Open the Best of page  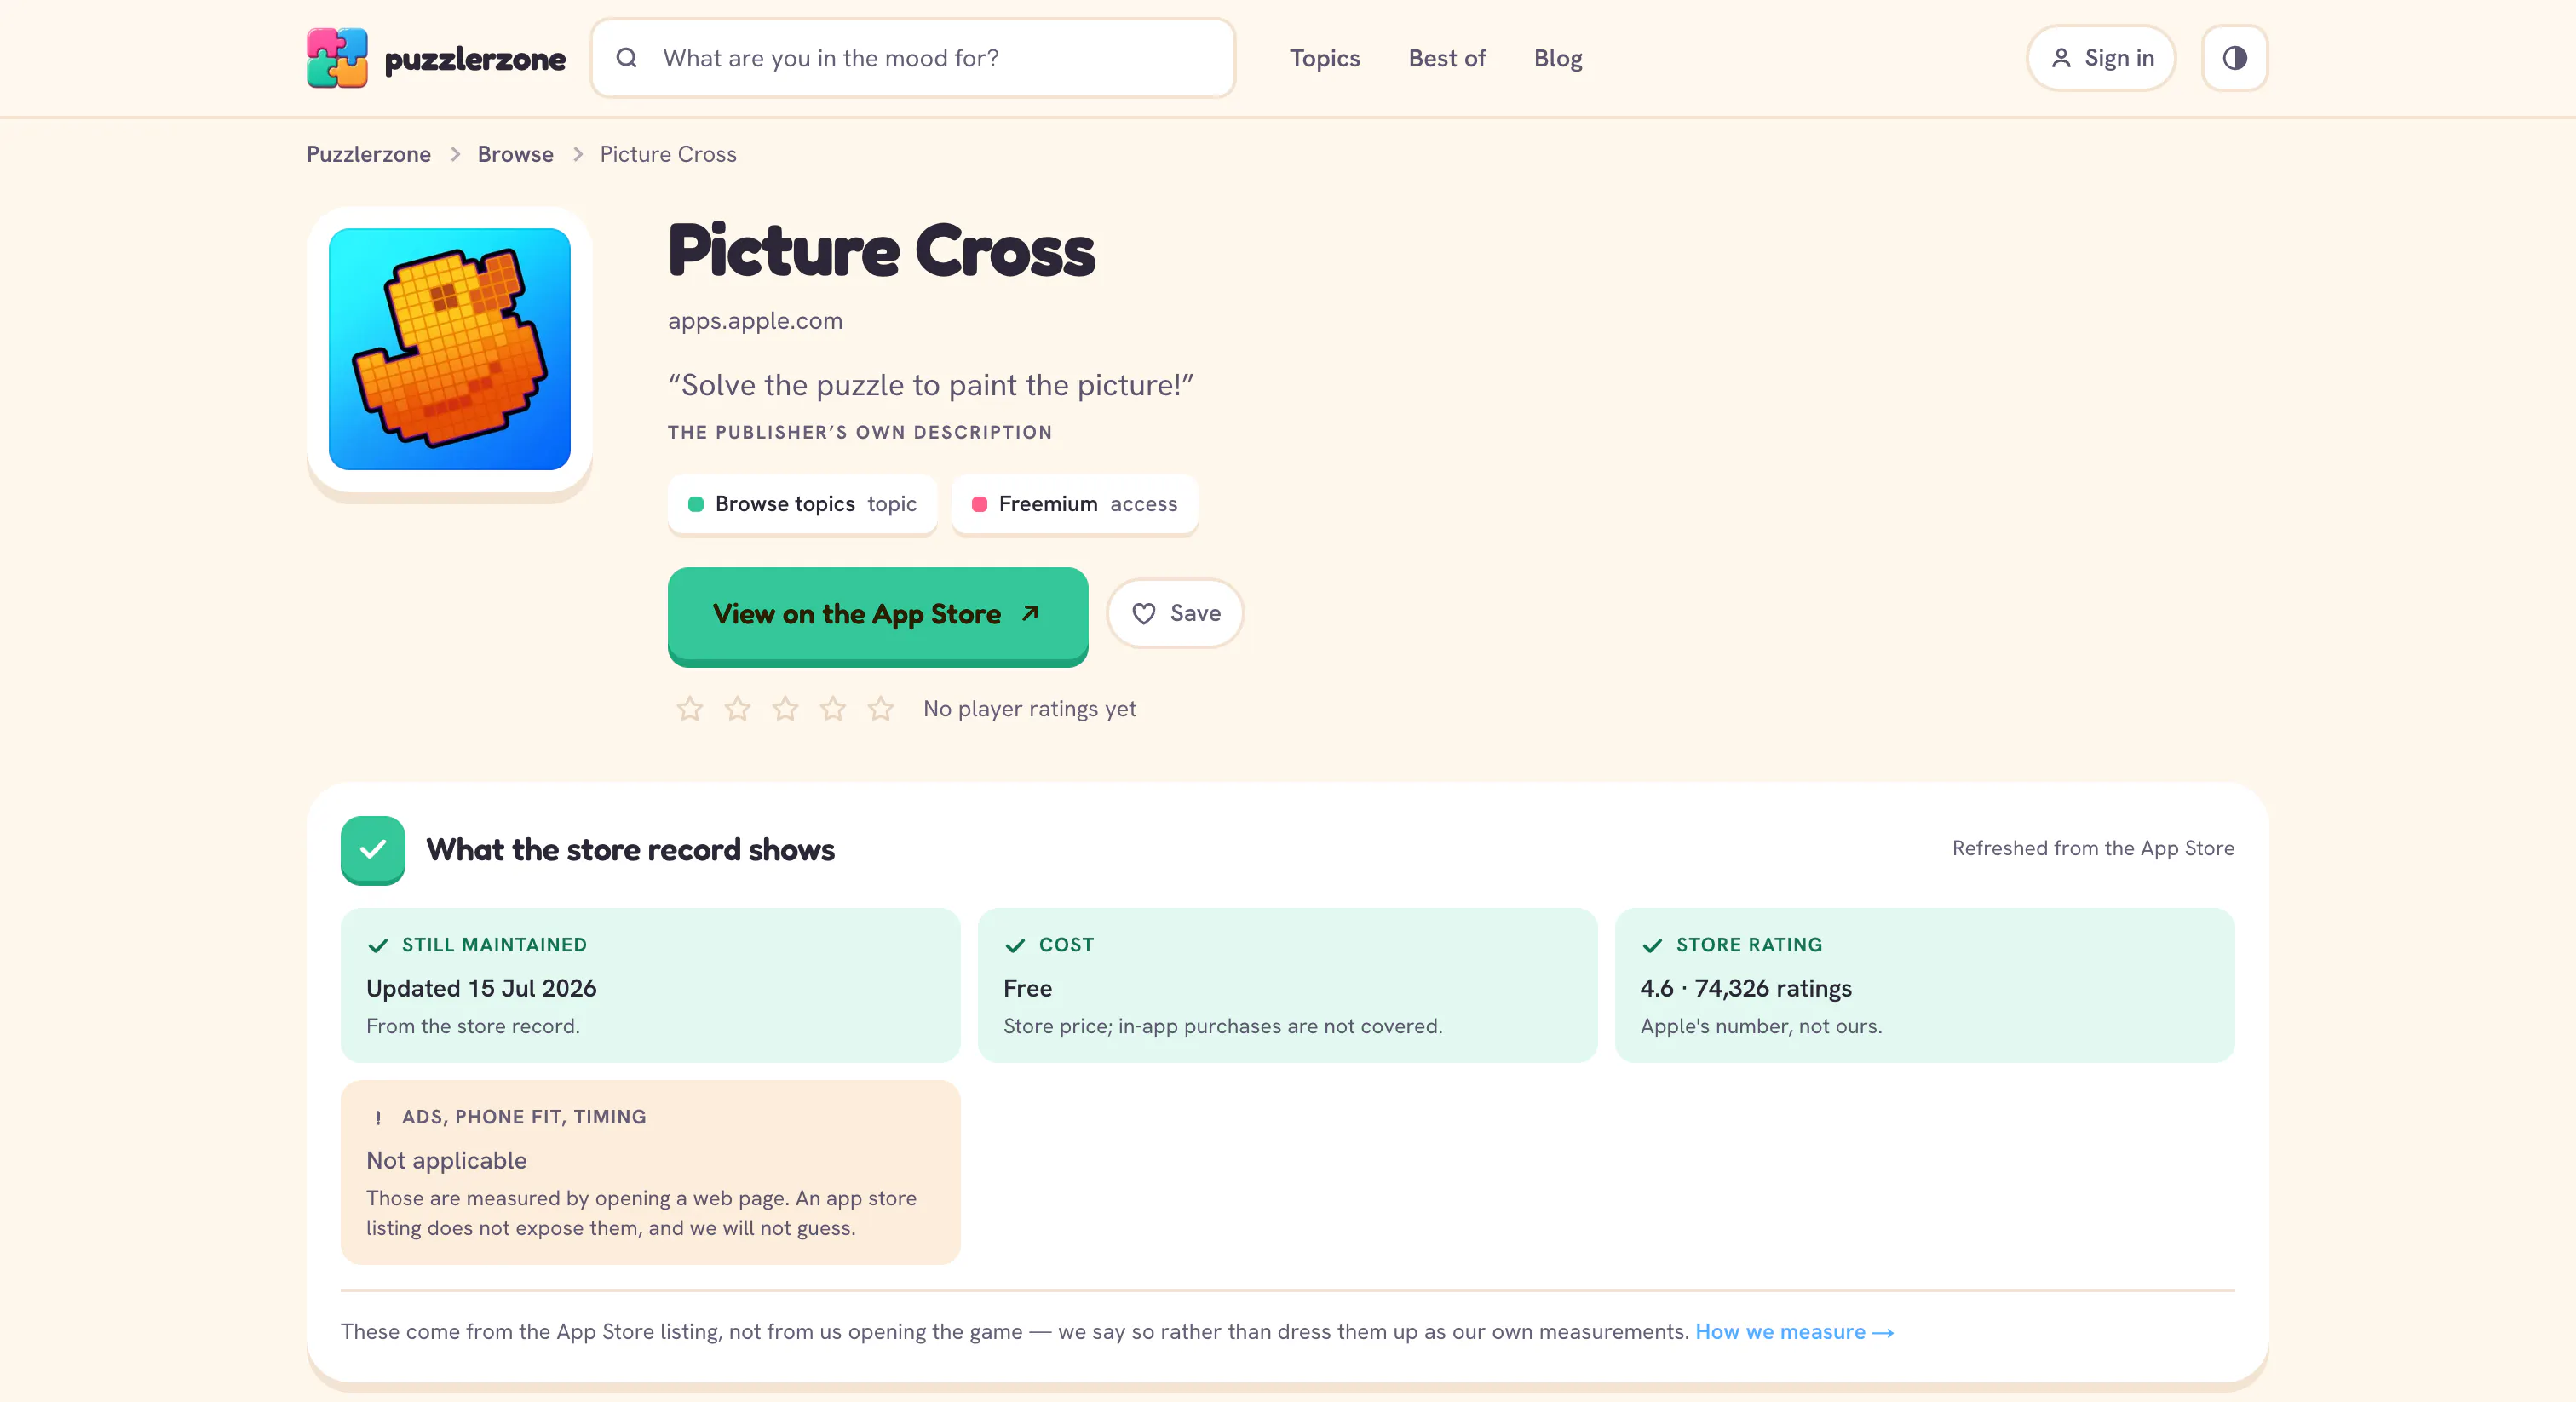click(x=1447, y=58)
